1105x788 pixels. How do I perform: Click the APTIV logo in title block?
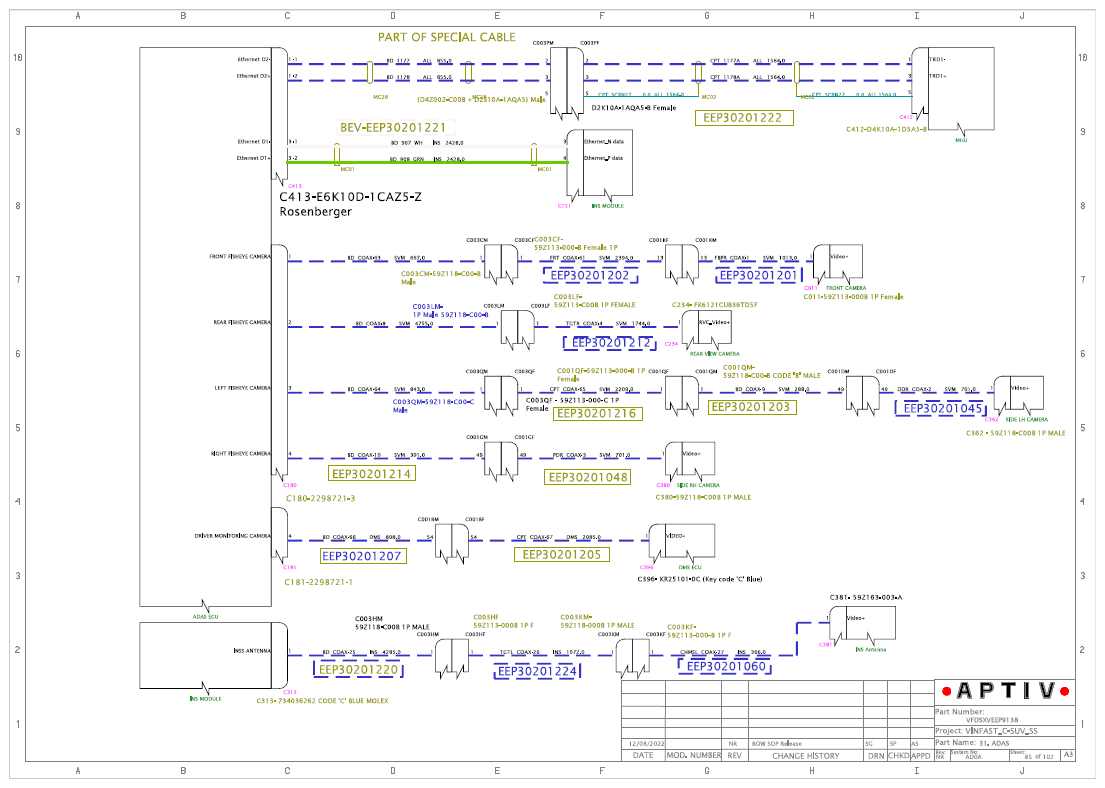(x=1006, y=691)
